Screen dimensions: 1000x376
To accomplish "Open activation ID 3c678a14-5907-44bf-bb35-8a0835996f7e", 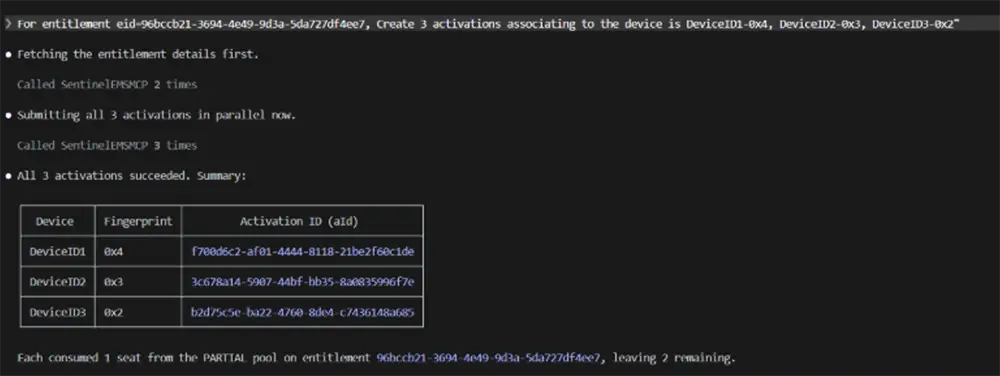I will click(x=302, y=282).
